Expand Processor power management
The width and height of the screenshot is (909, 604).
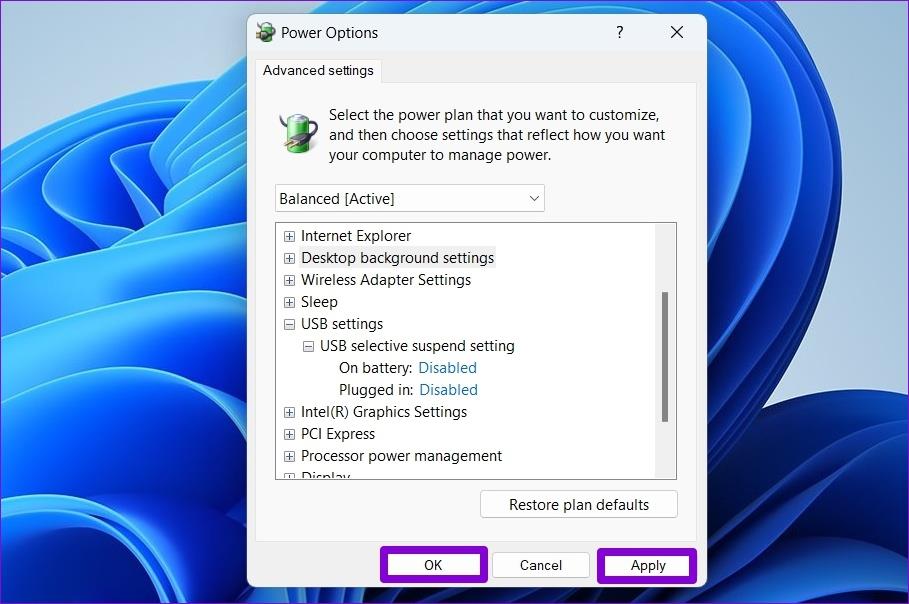[x=289, y=456]
